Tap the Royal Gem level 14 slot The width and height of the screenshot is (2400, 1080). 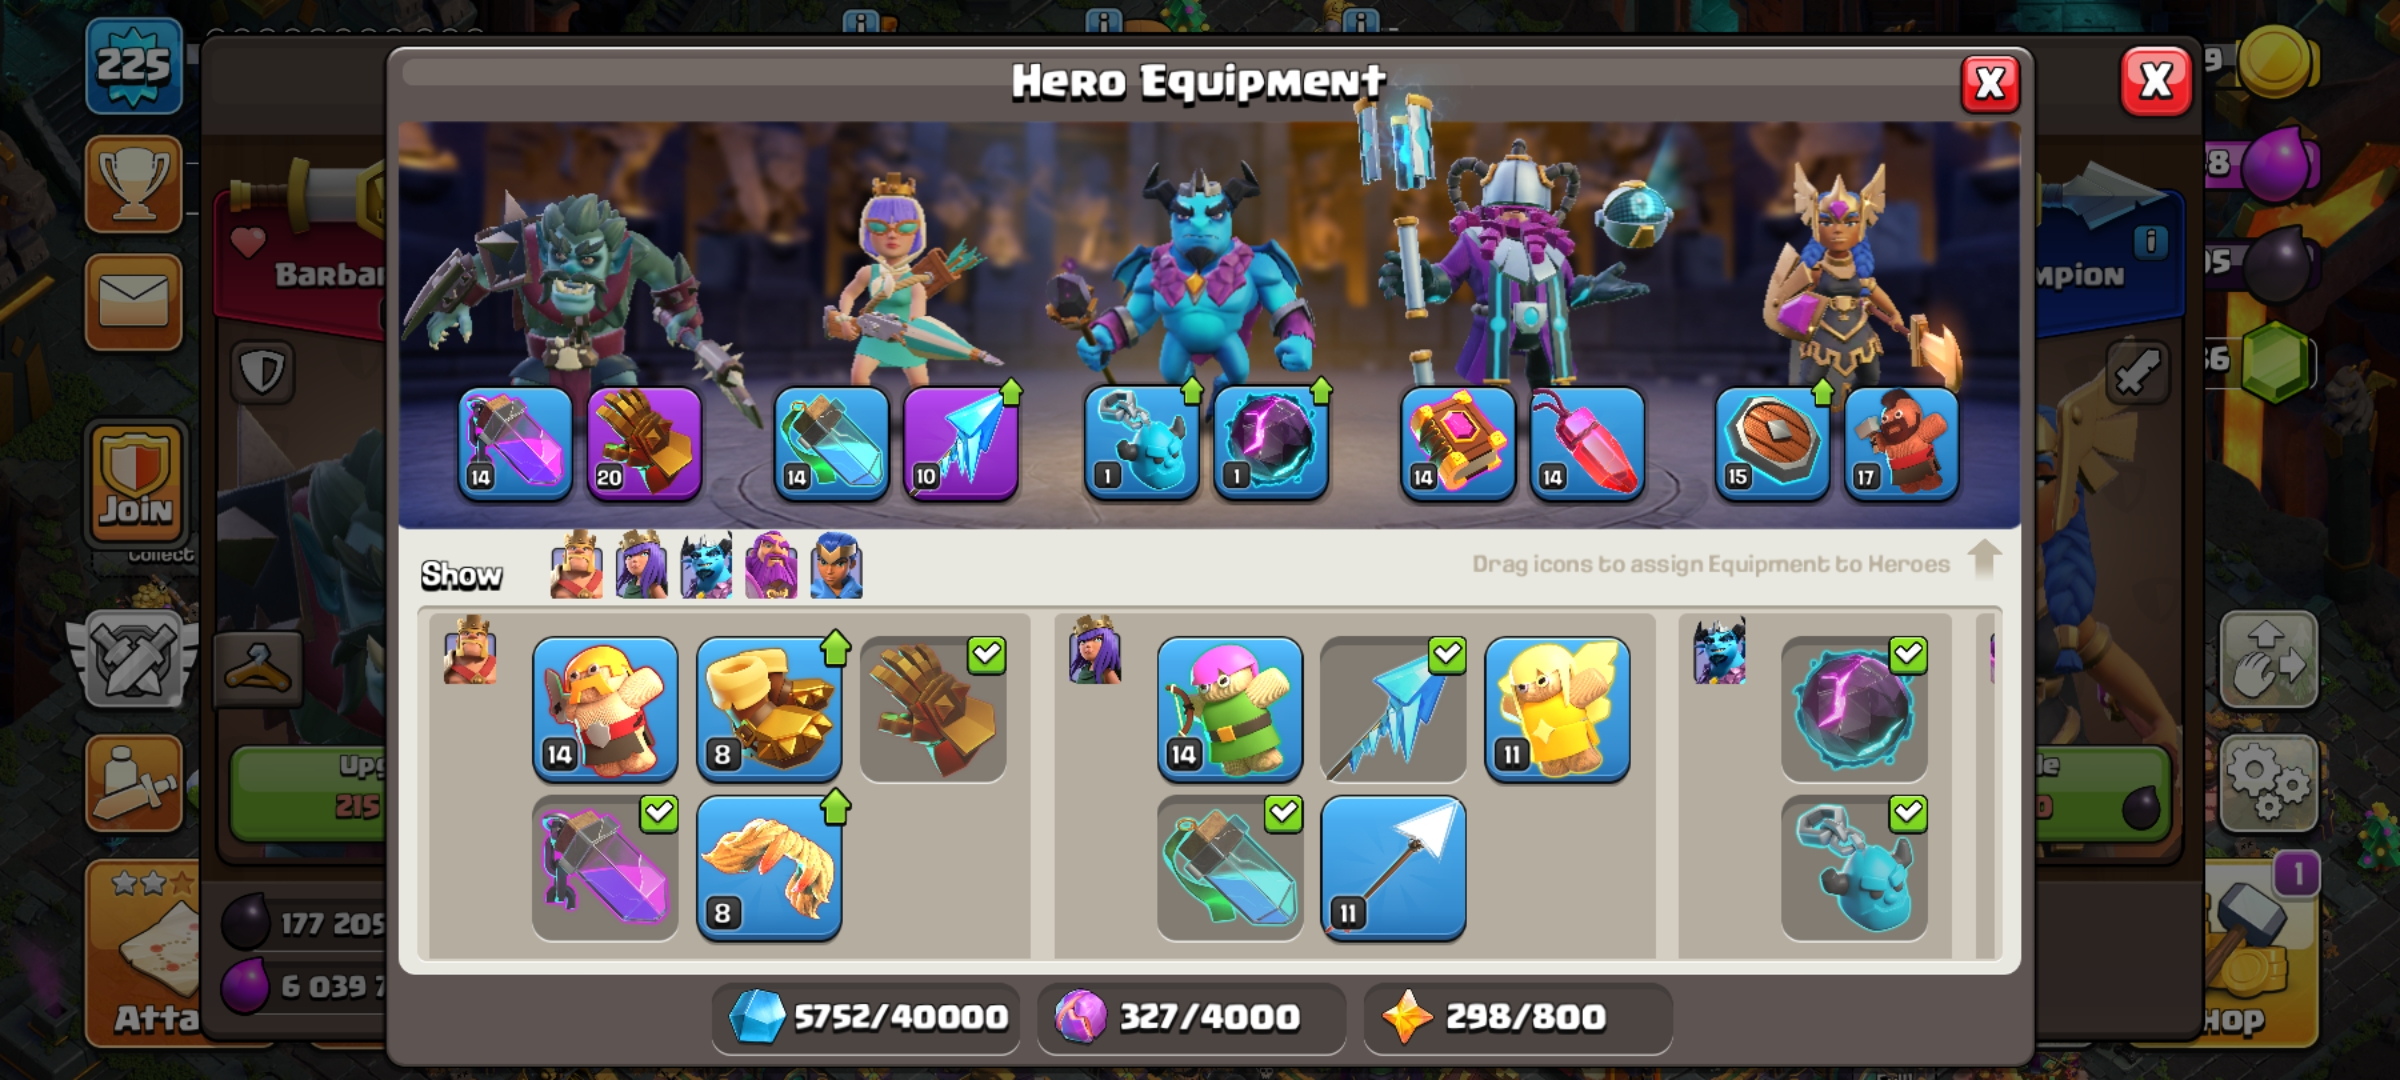1587,443
